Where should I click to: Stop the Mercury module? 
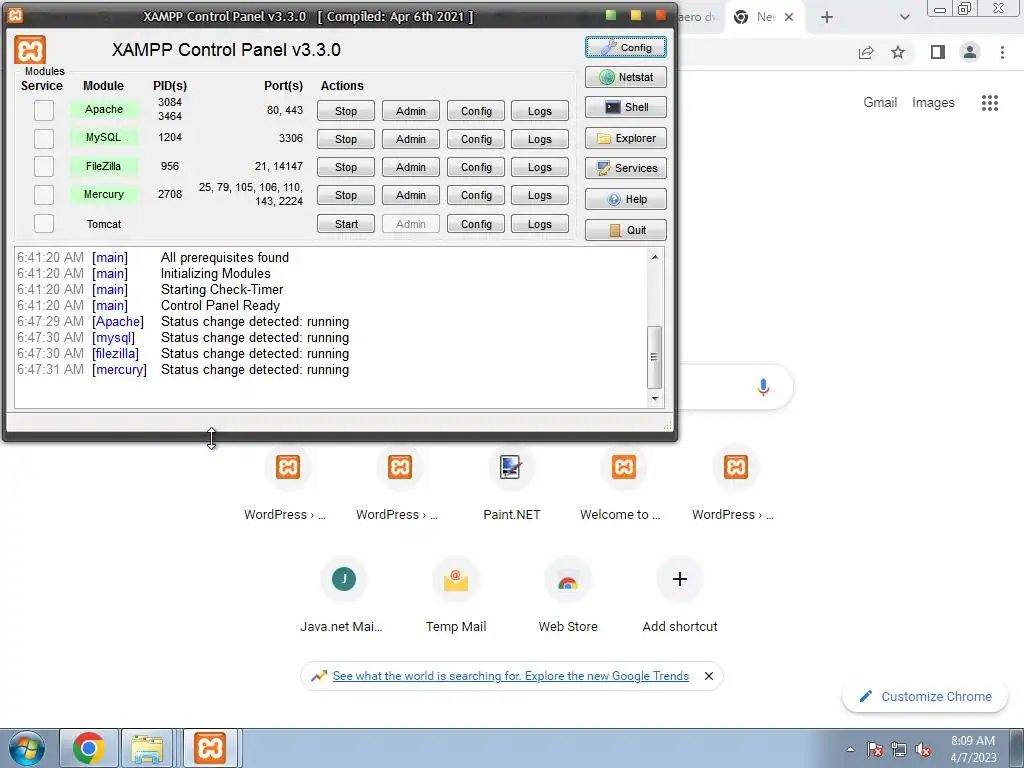pyautogui.click(x=346, y=195)
